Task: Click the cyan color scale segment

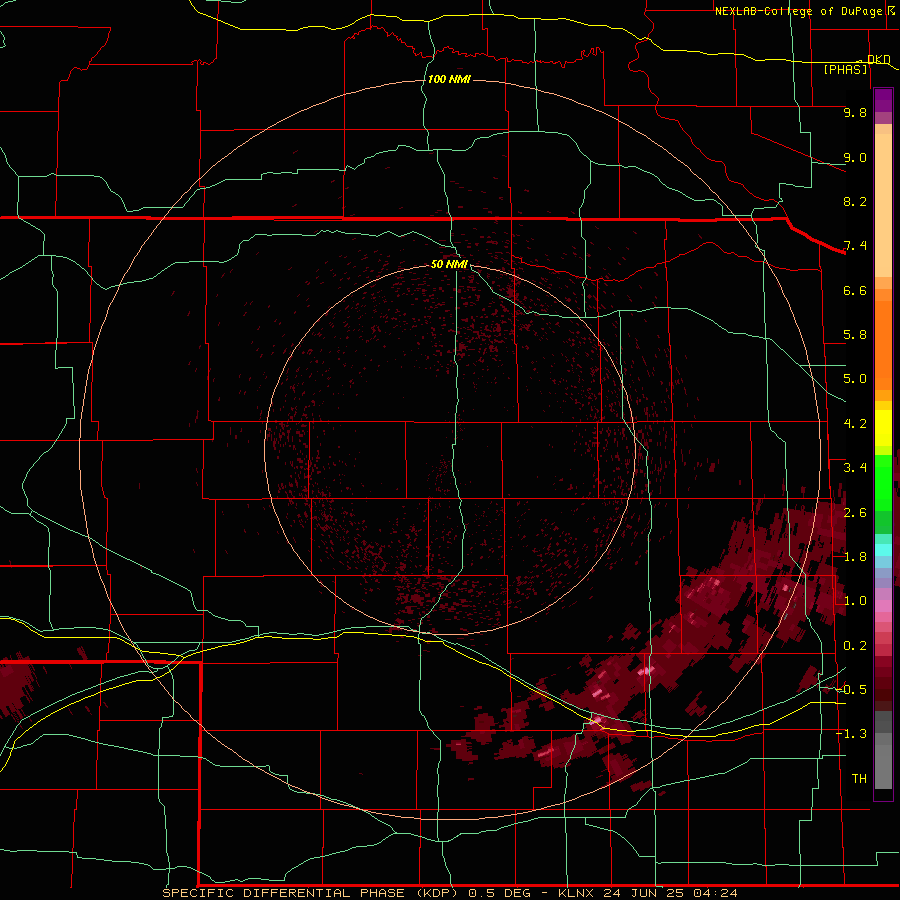Action: click(x=883, y=550)
